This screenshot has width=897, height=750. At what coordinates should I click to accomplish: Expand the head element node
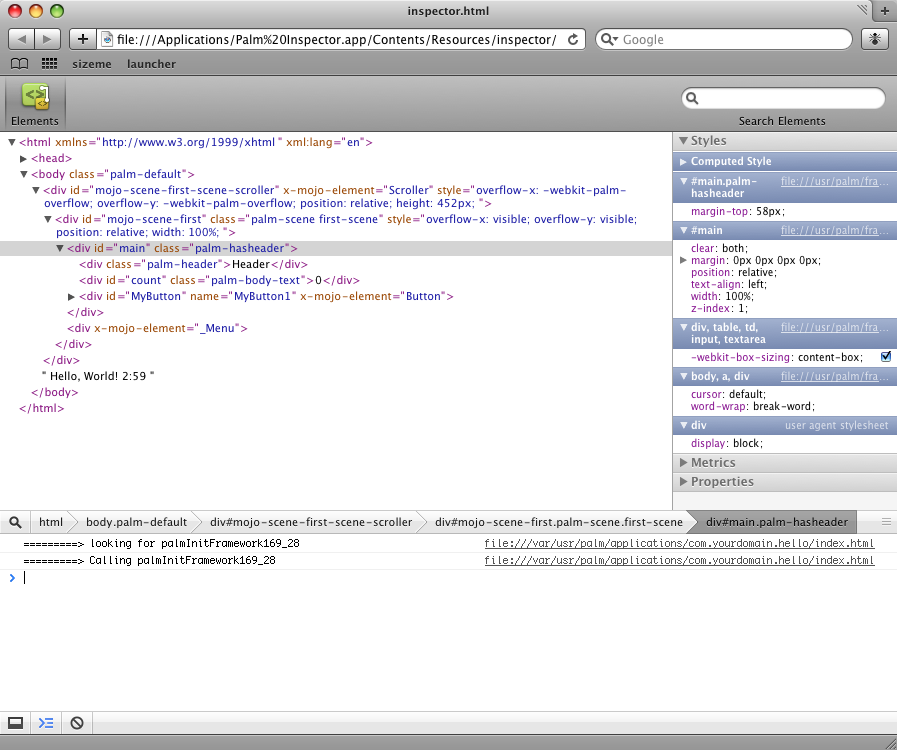24,158
